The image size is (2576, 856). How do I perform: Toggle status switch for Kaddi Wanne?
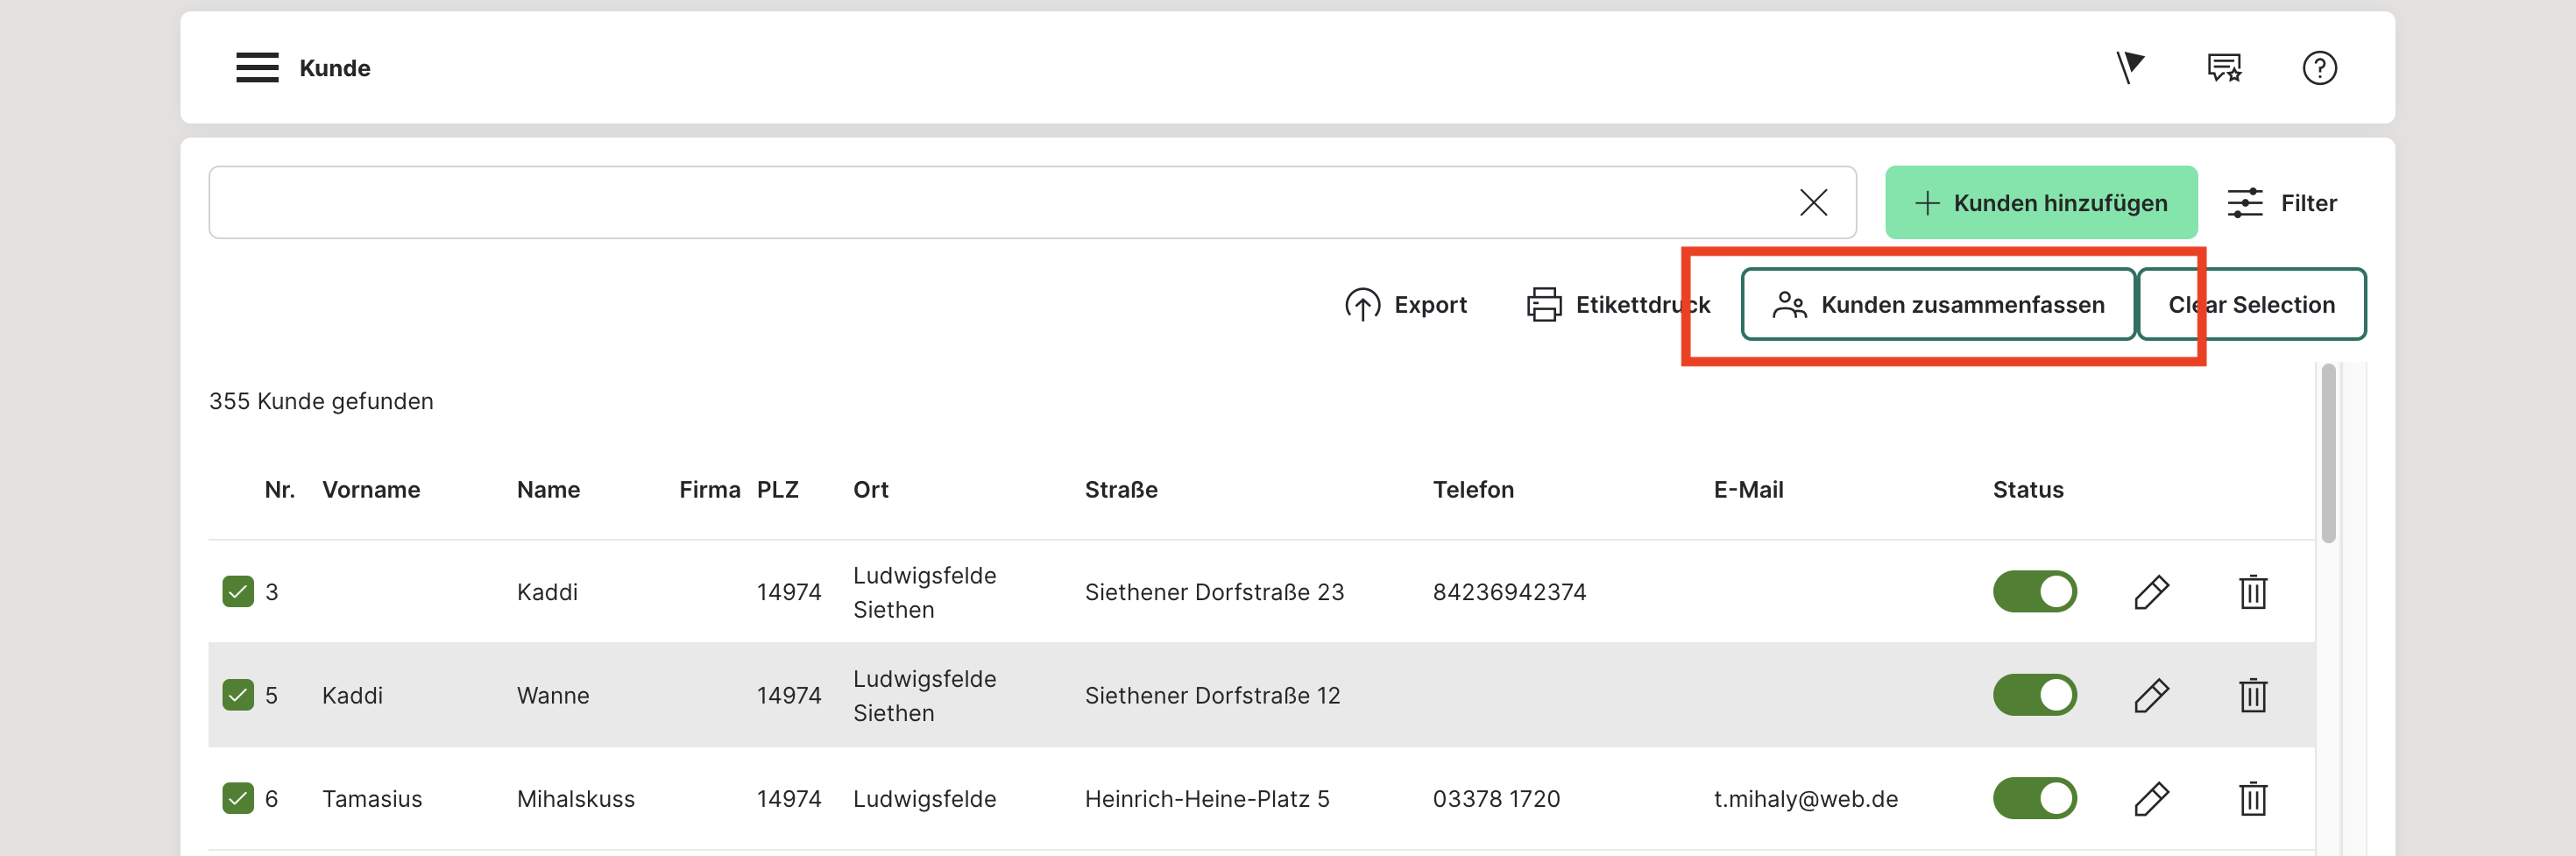[x=2034, y=695]
